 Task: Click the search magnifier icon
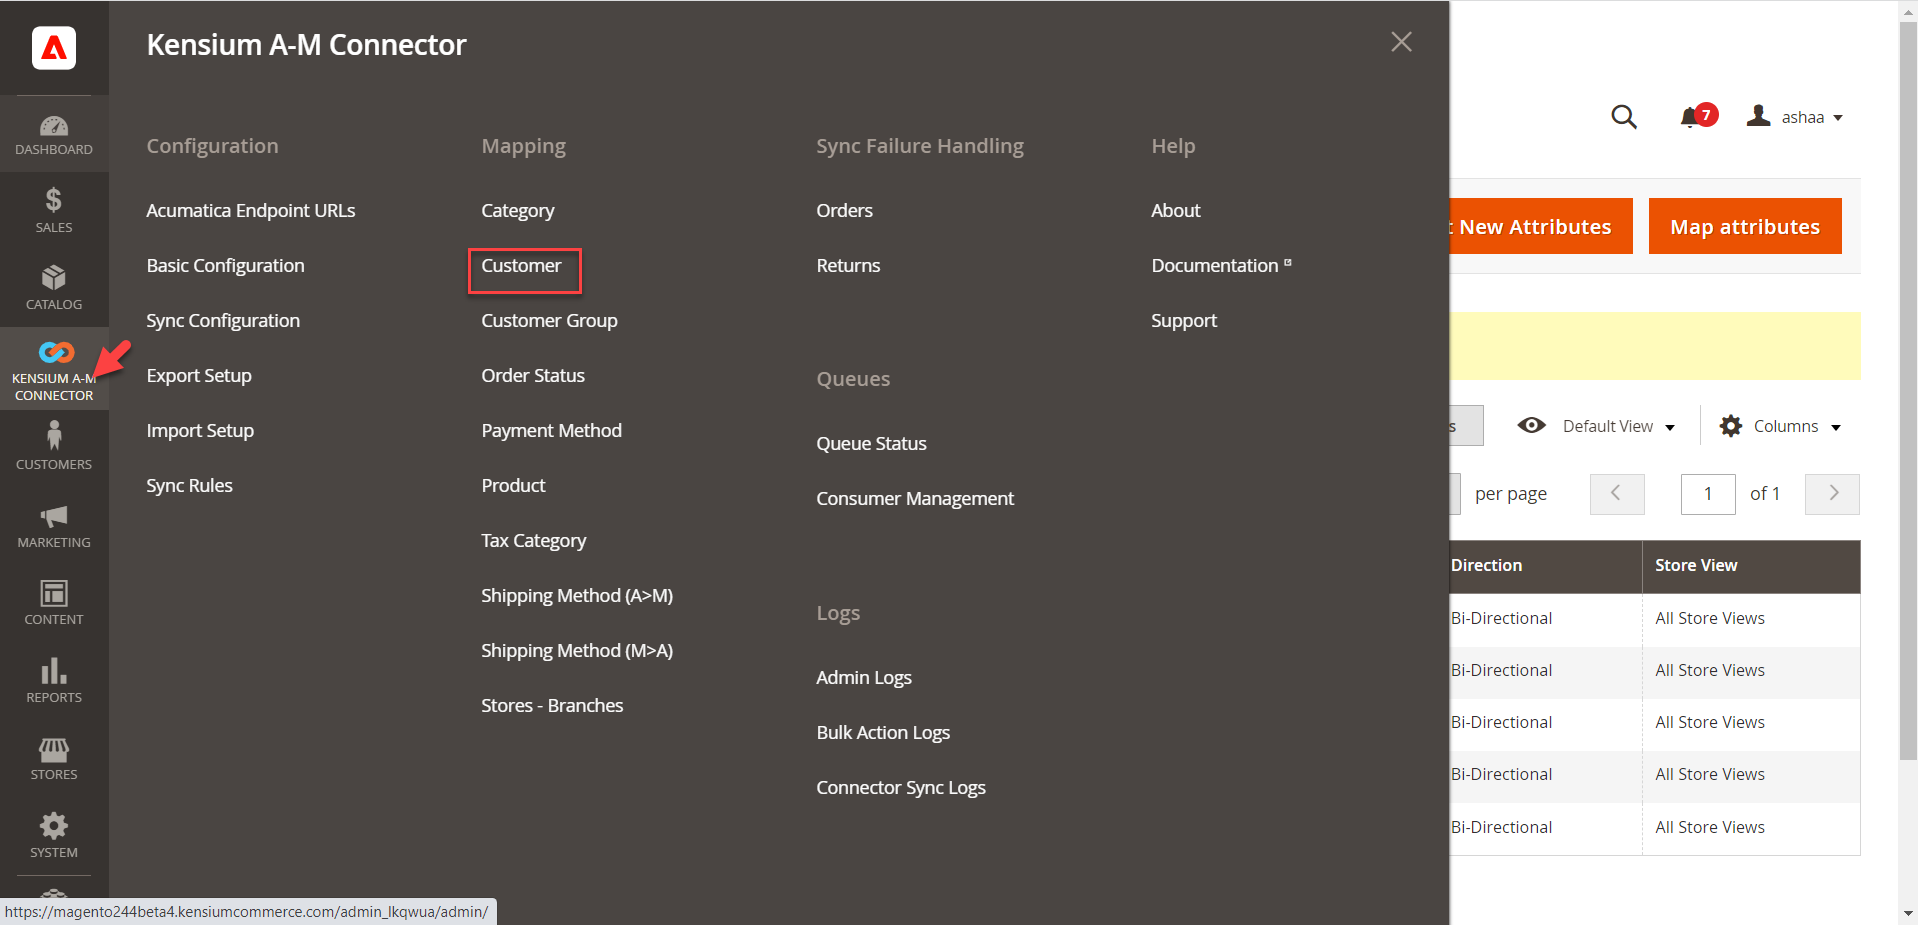1624,118
